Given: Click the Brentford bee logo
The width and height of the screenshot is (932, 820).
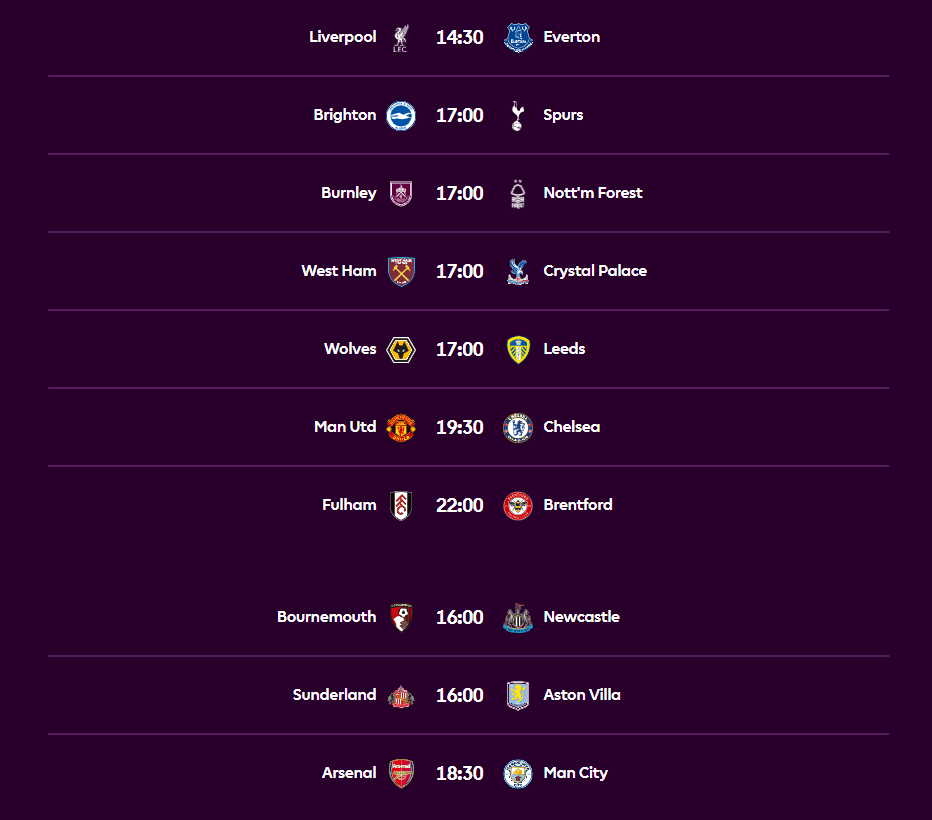Looking at the screenshot, I should [518, 506].
